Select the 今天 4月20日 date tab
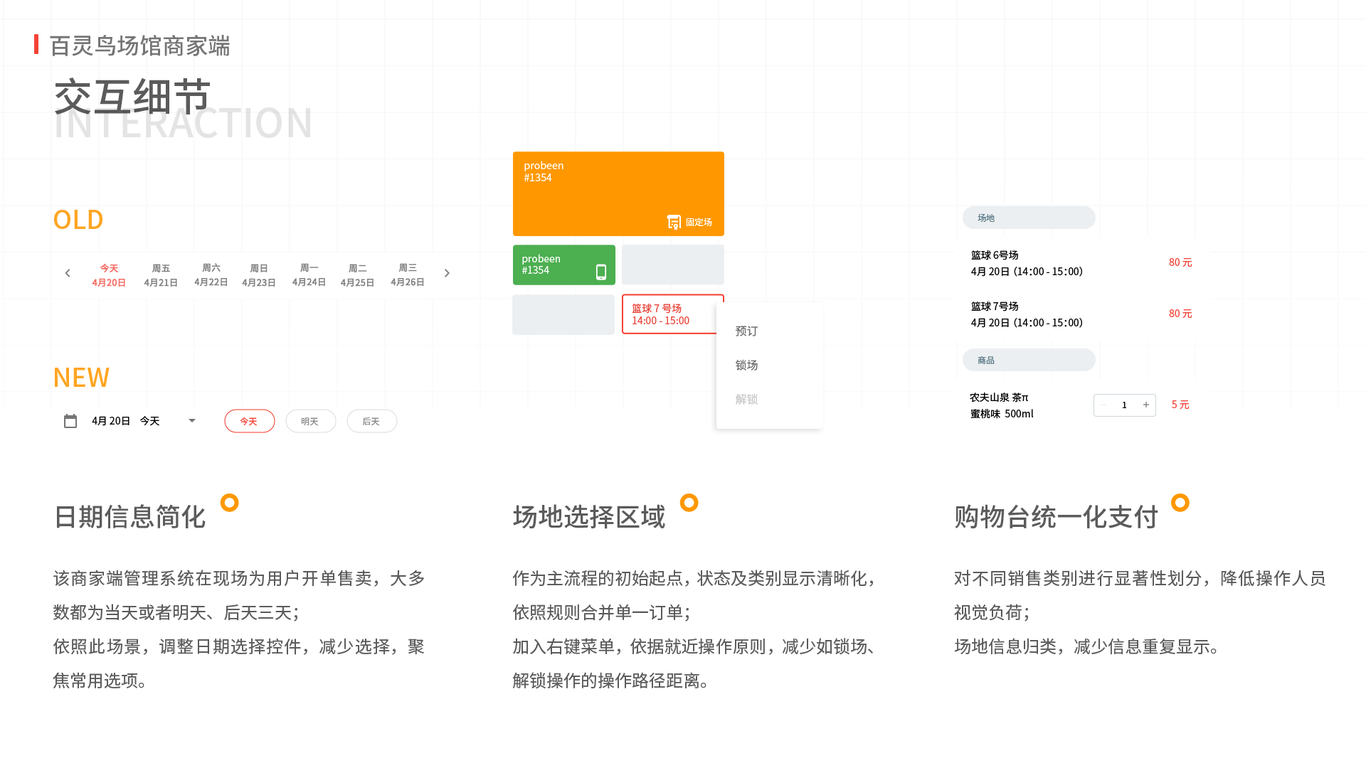The width and height of the screenshot is (1366, 768). tap(109, 275)
